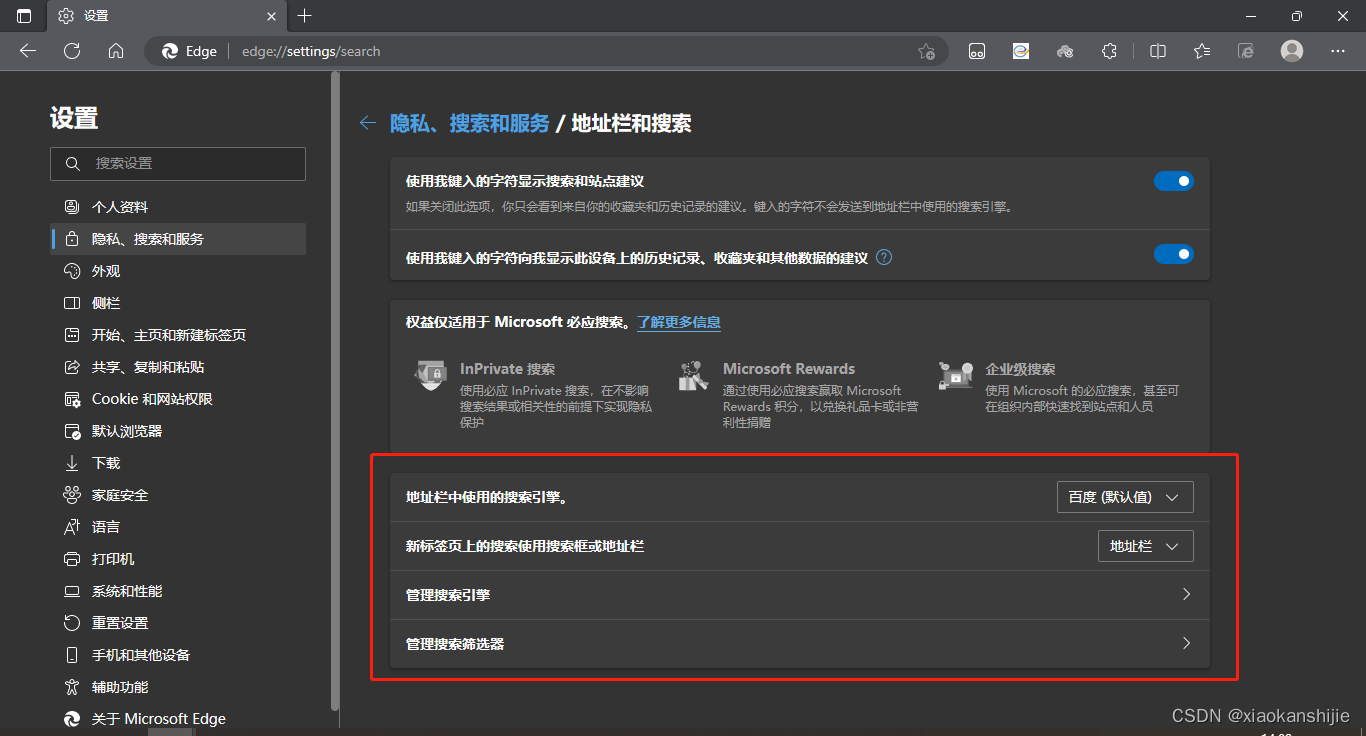Screen dimensions: 1366x736
Task: Open the tab actions menu icon
Action: (24, 16)
